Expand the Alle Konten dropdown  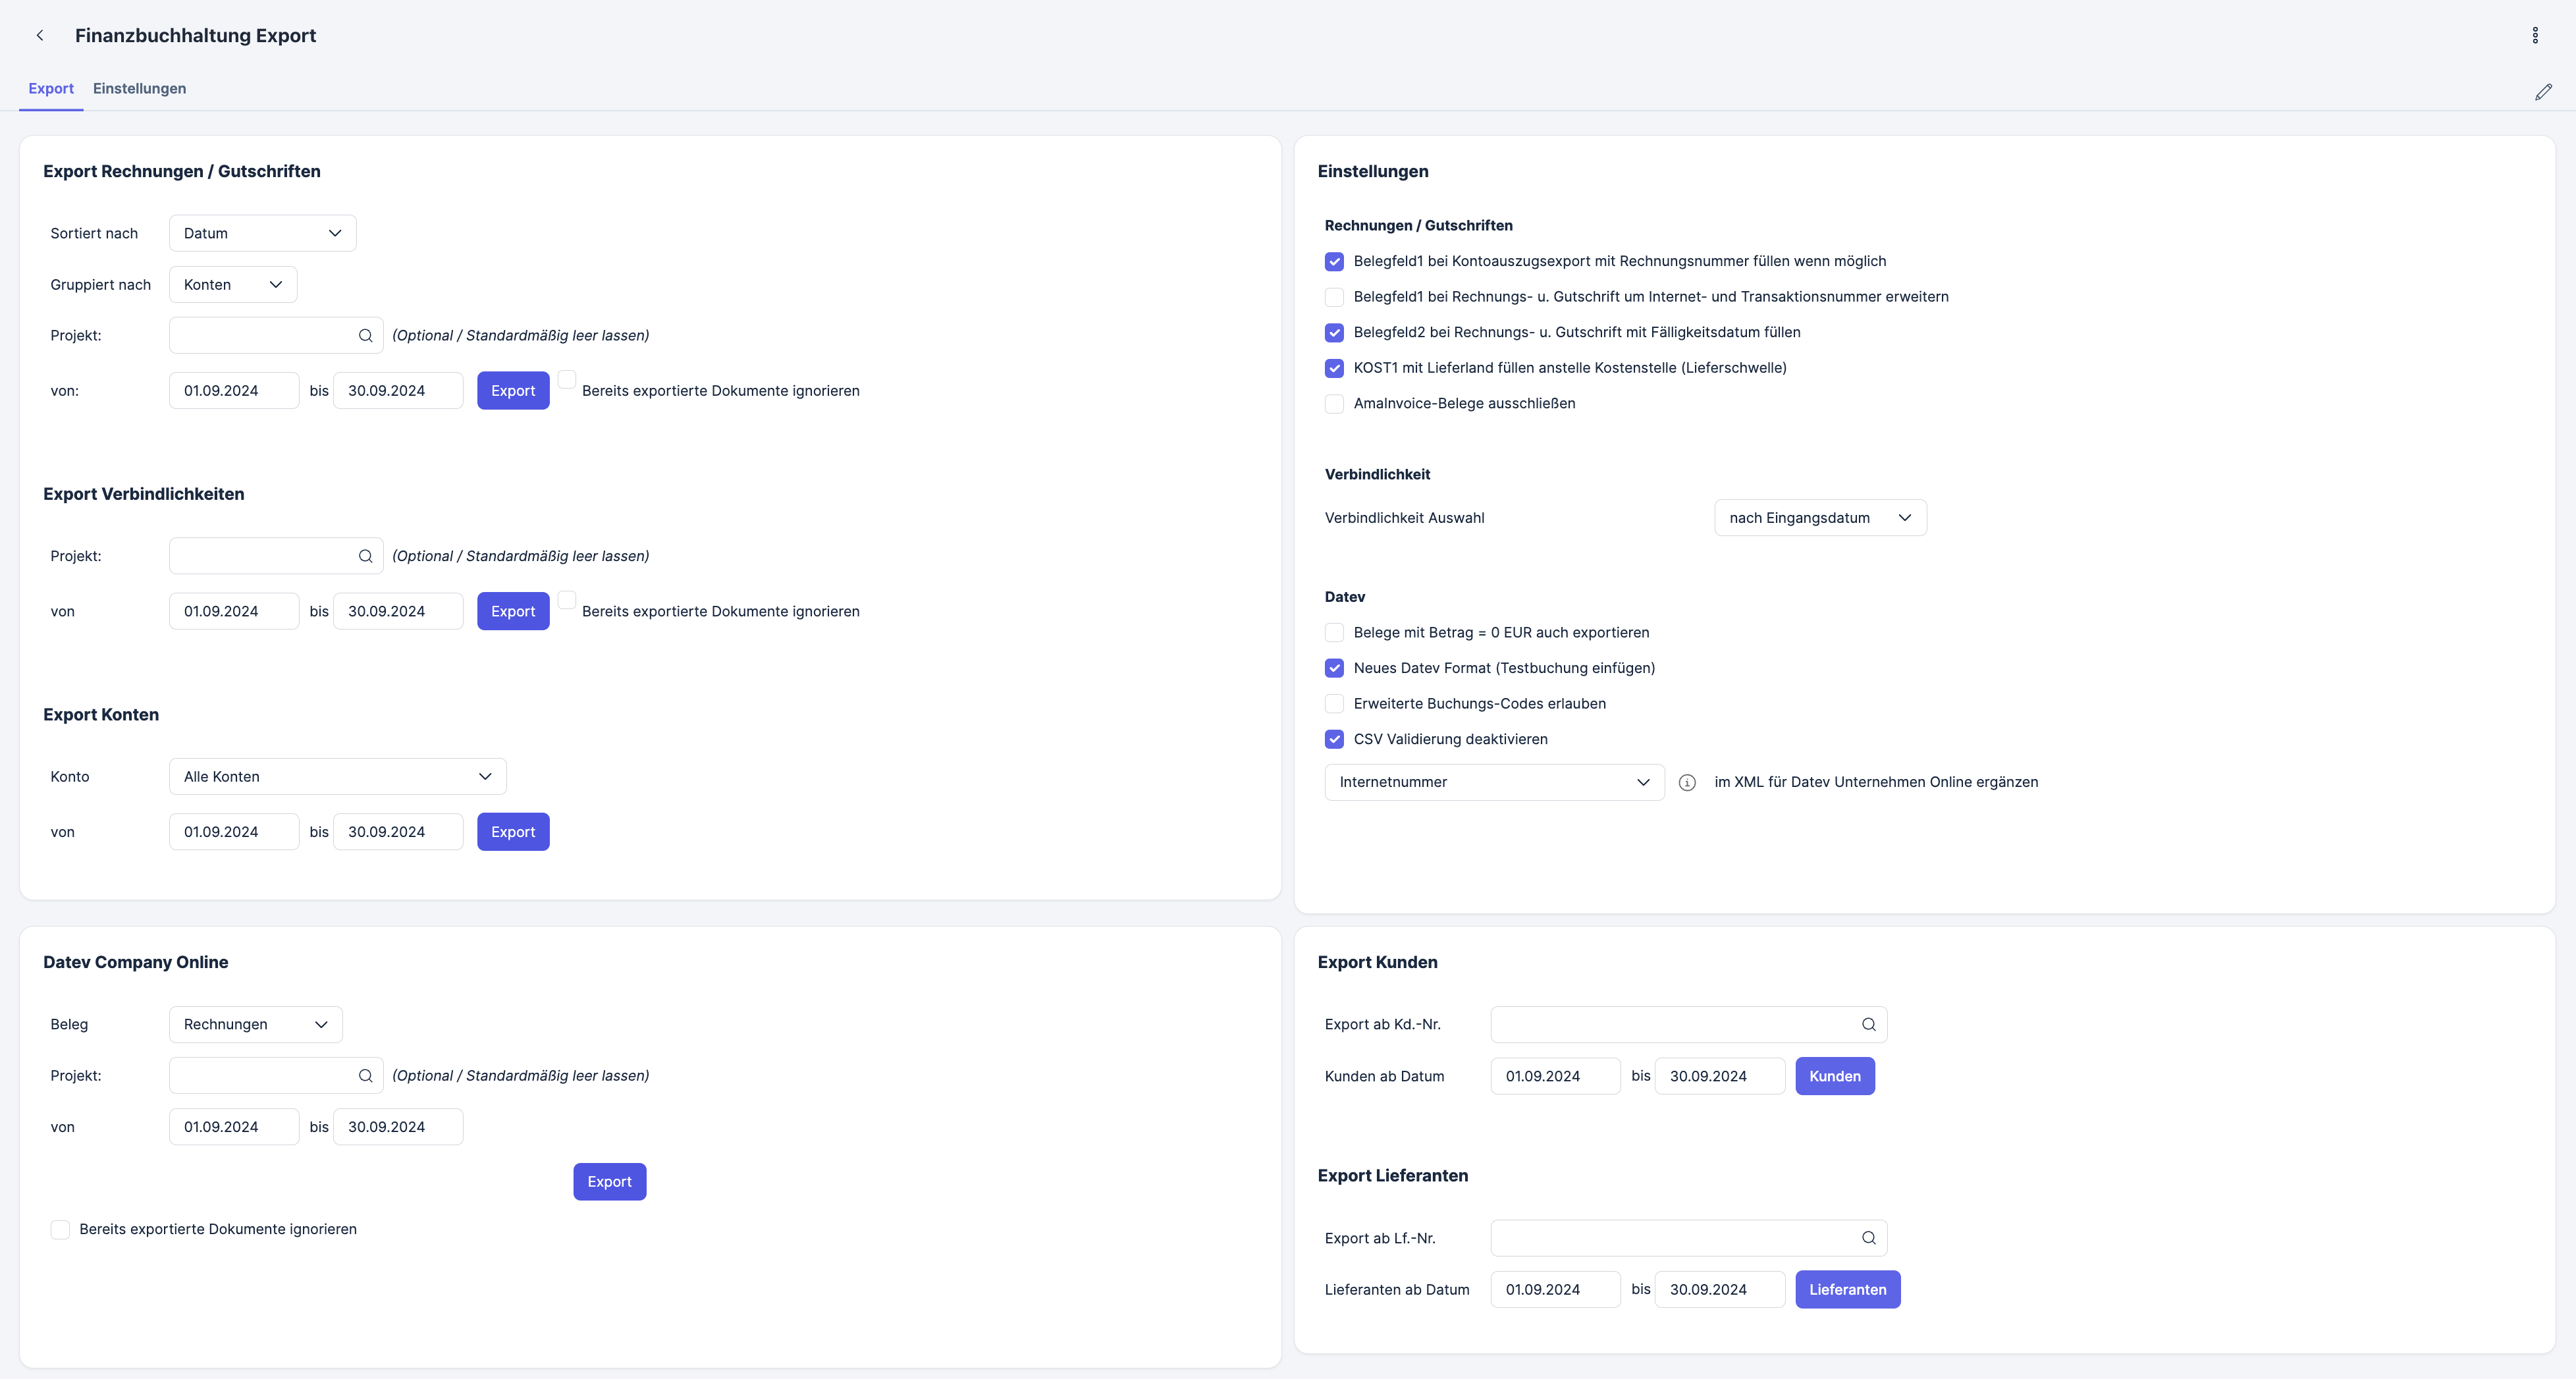(x=337, y=777)
